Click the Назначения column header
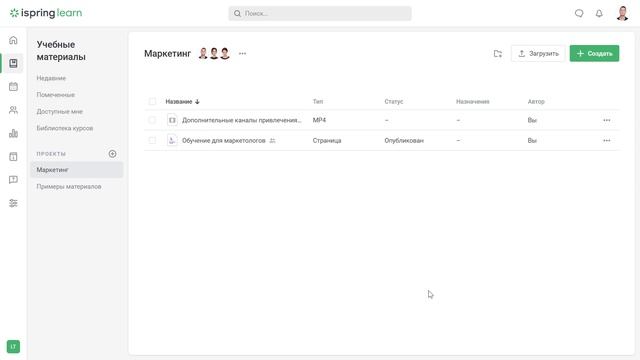The image size is (640, 360). 473,102
